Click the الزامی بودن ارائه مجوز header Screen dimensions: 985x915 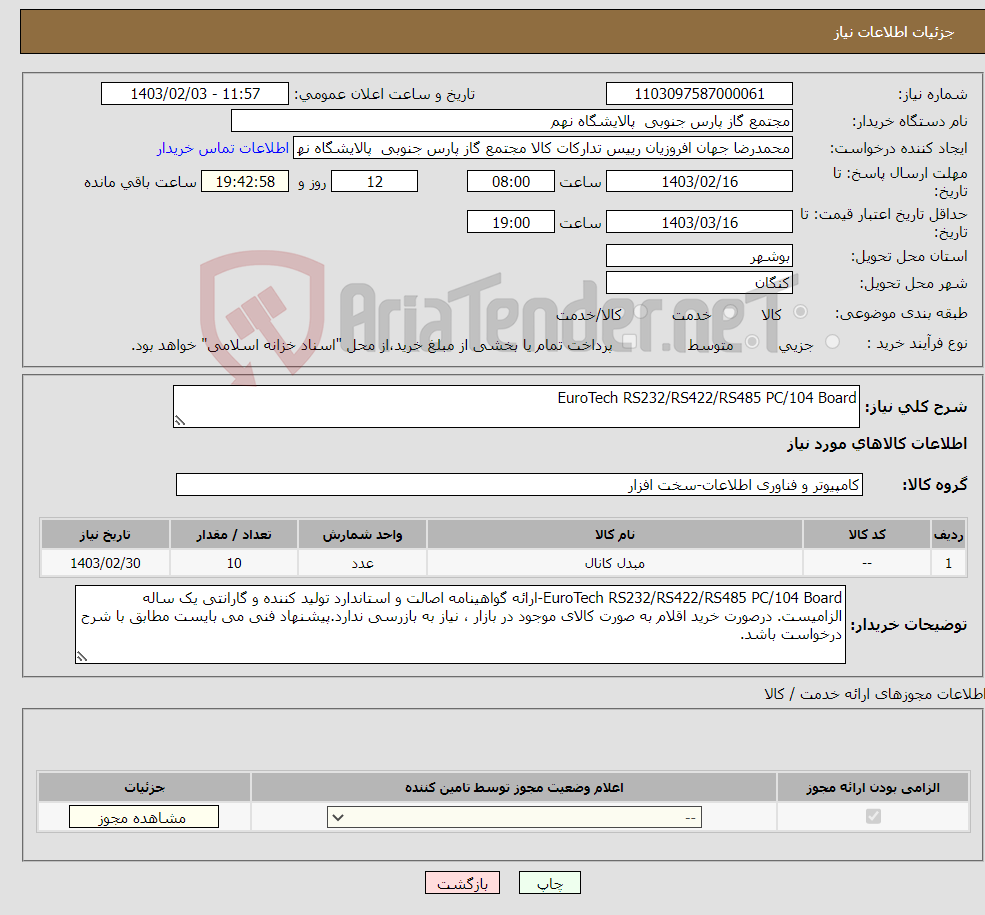pyautogui.click(x=873, y=787)
